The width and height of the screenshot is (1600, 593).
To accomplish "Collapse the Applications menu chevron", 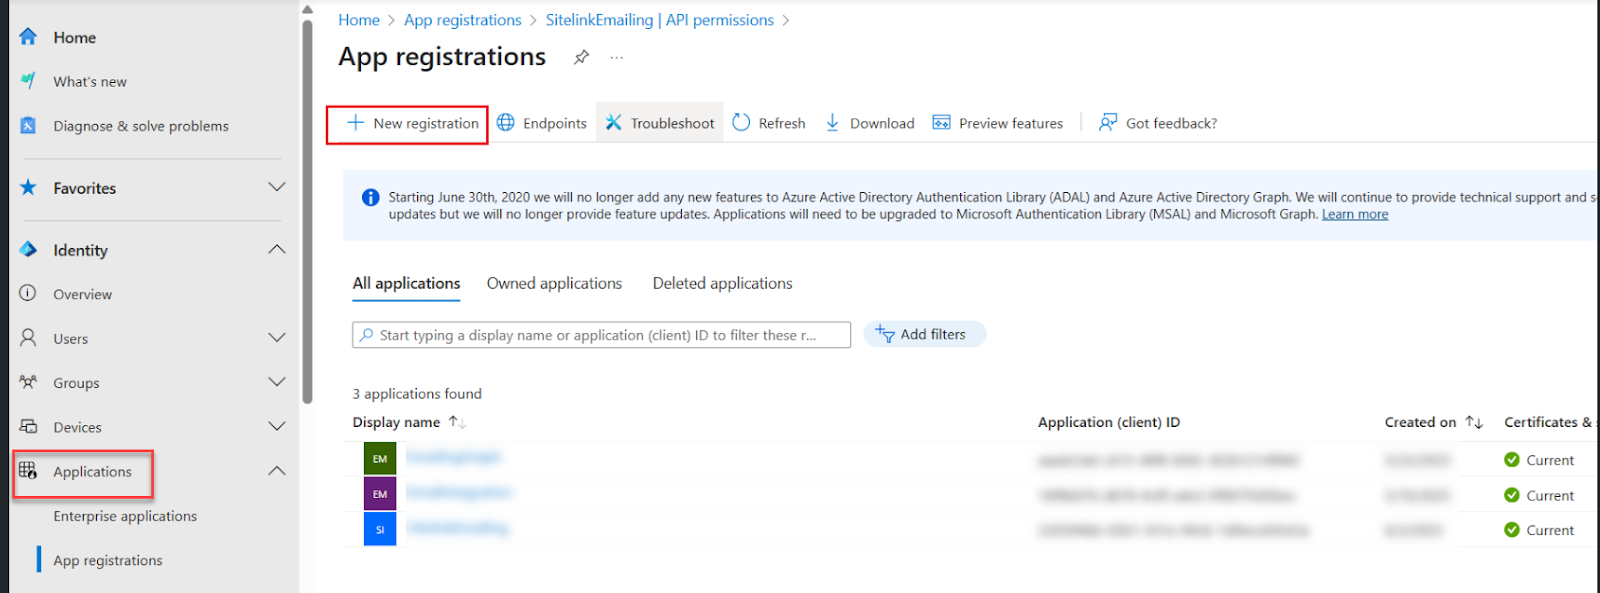I will (x=277, y=470).
